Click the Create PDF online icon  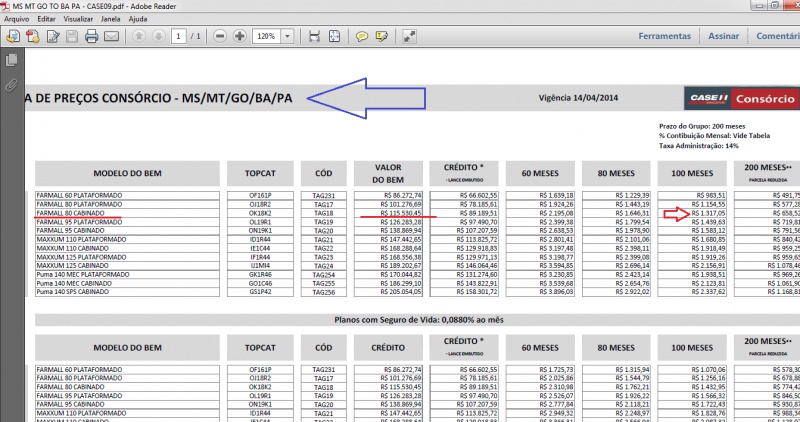(x=33, y=36)
